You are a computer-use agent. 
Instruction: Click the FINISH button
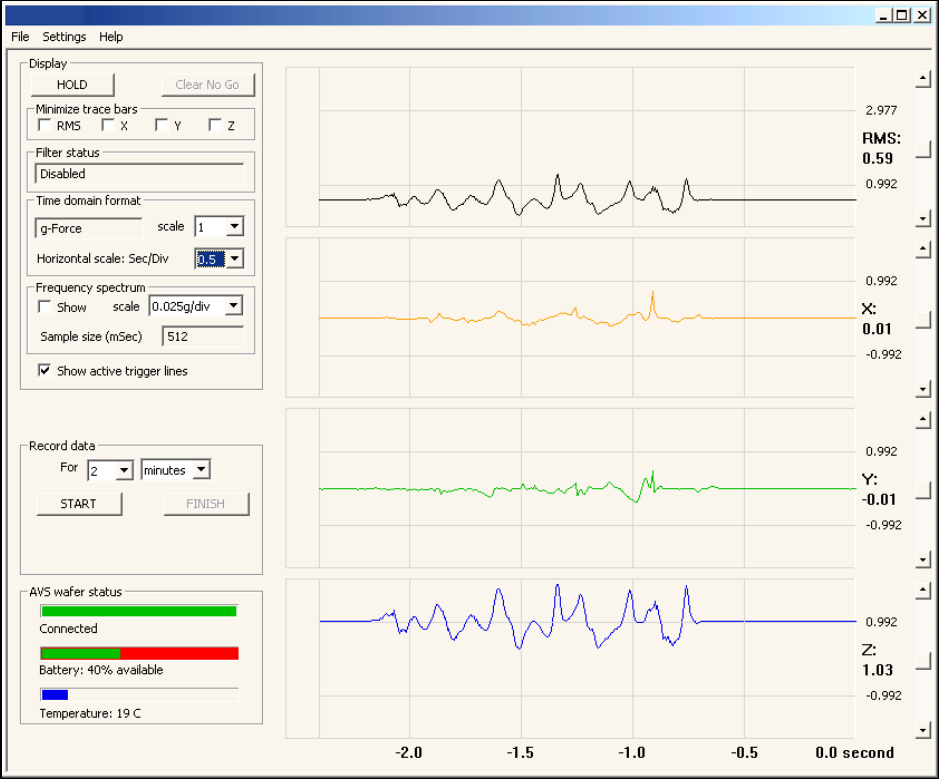pos(206,504)
